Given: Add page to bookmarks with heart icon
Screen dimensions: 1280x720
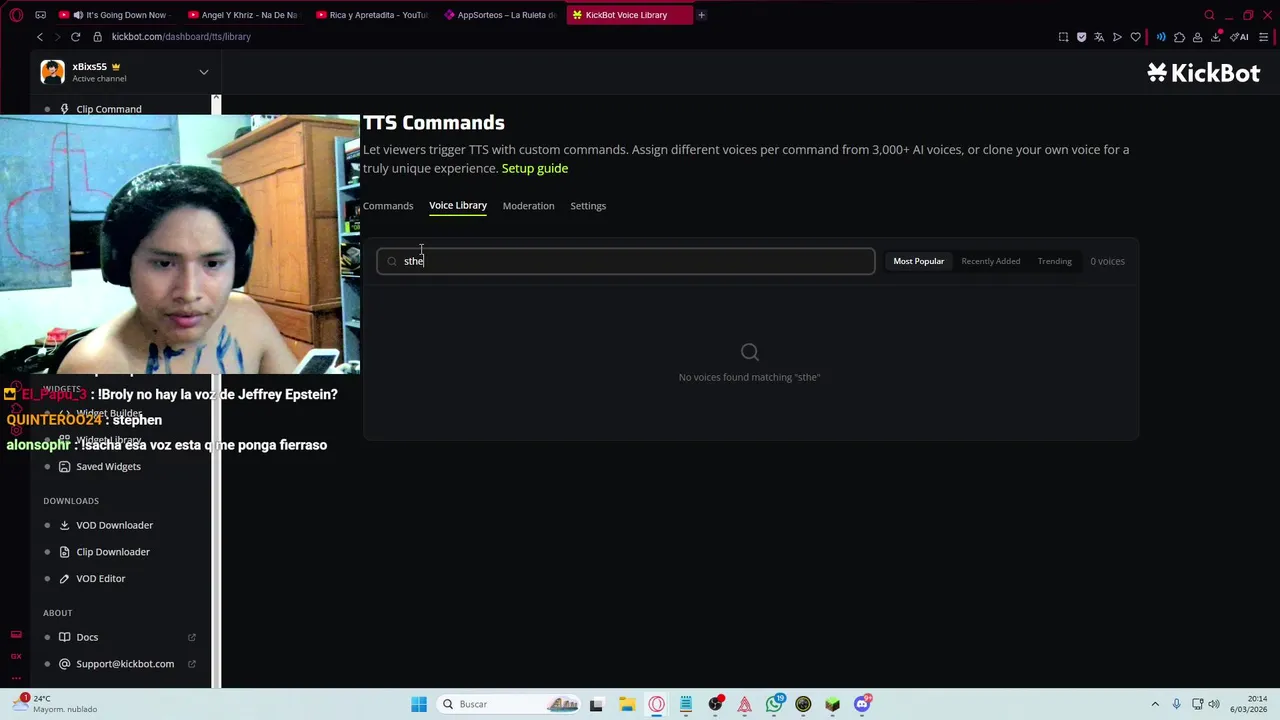Looking at the screenshot, I should (1135, 37).
